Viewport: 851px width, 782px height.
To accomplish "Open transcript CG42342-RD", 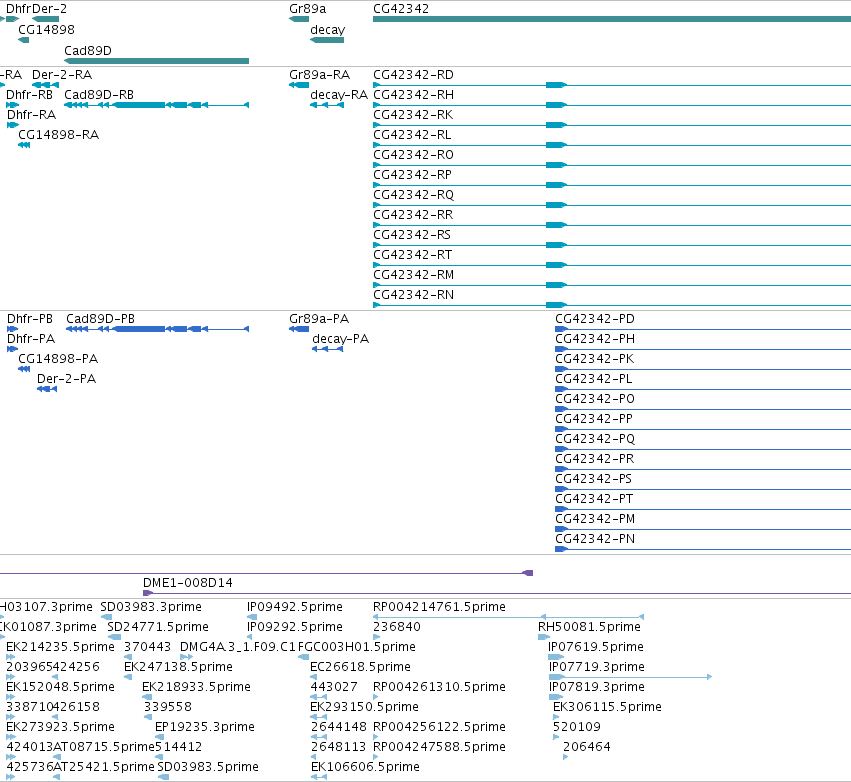I will [414, 74].
